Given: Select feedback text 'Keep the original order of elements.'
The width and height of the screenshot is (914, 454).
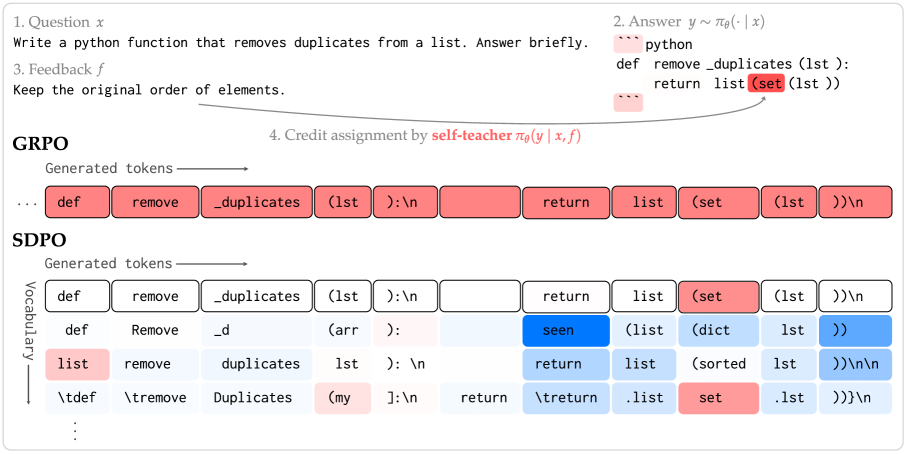Looking at the screenshot, I should pyautogui.click(x=149, y=90).
